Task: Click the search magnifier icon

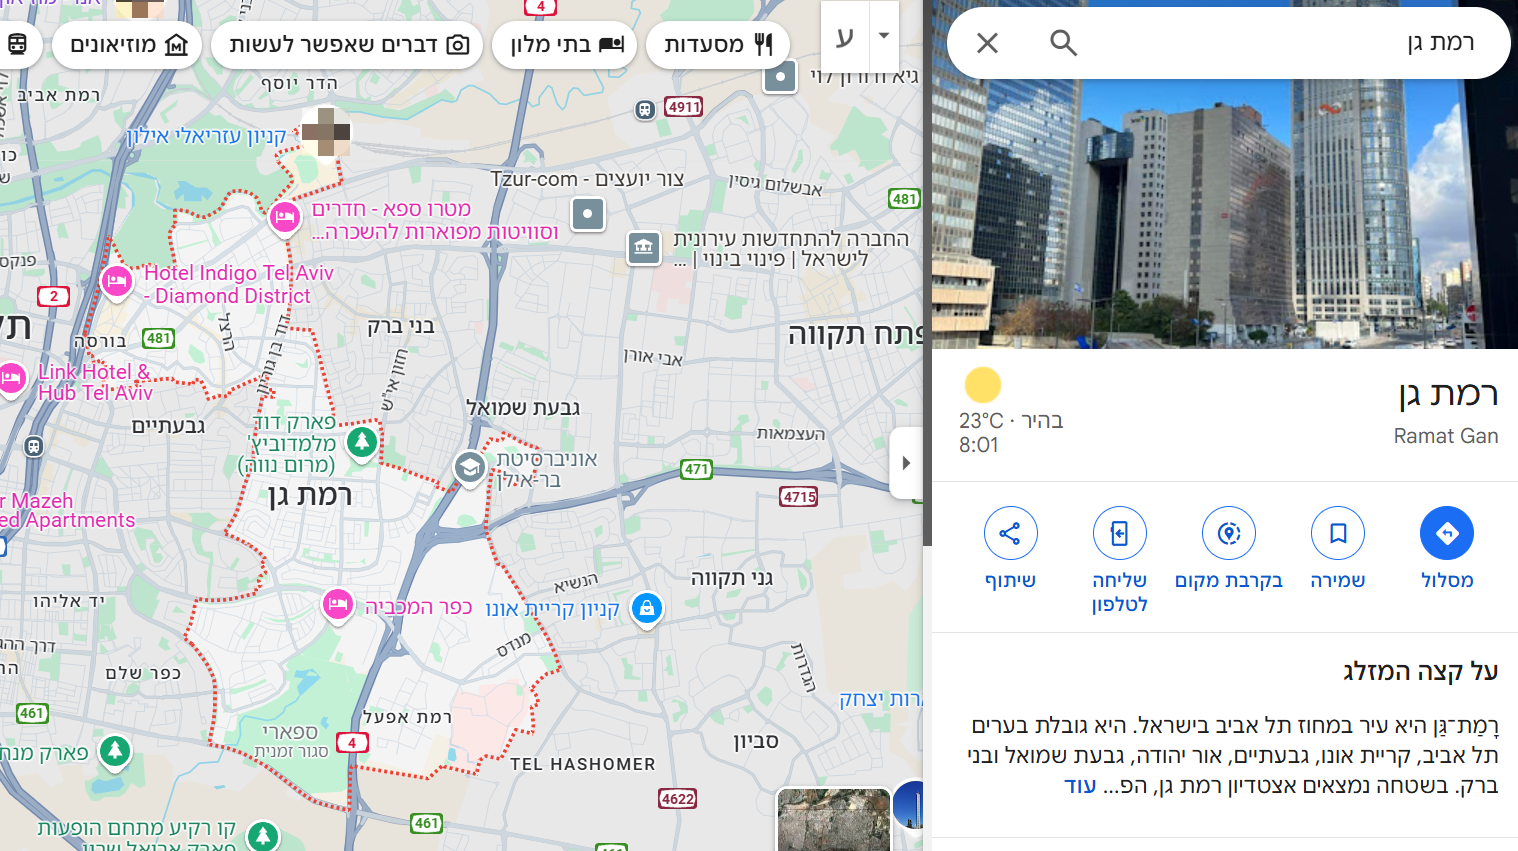Action: (x=1063, y=43)
